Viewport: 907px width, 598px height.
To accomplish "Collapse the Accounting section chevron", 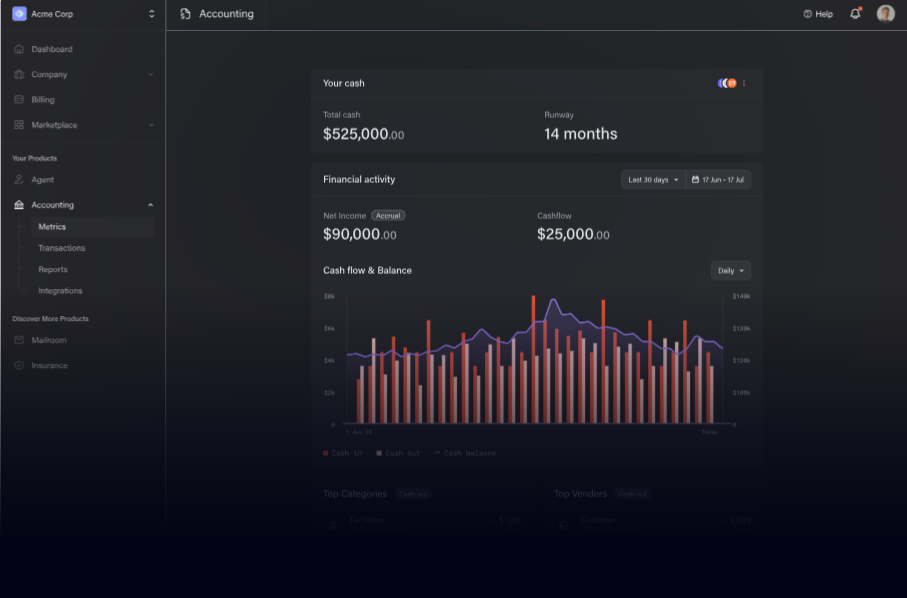I will [151, 205].
